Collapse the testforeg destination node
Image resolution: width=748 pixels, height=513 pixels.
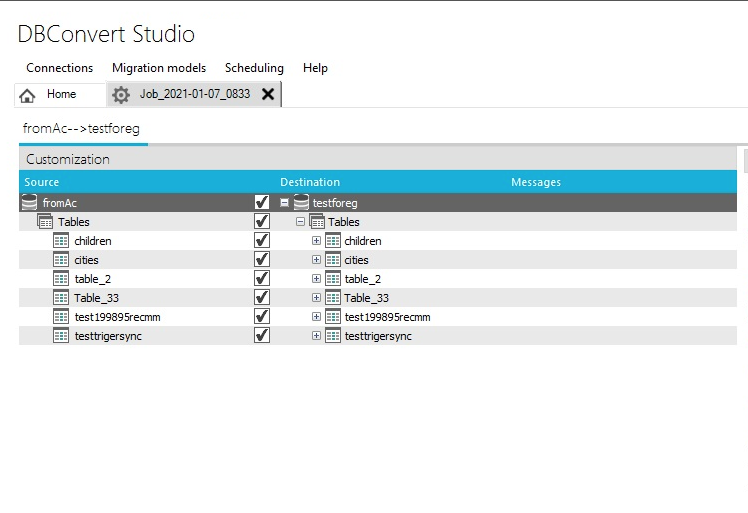285,203
